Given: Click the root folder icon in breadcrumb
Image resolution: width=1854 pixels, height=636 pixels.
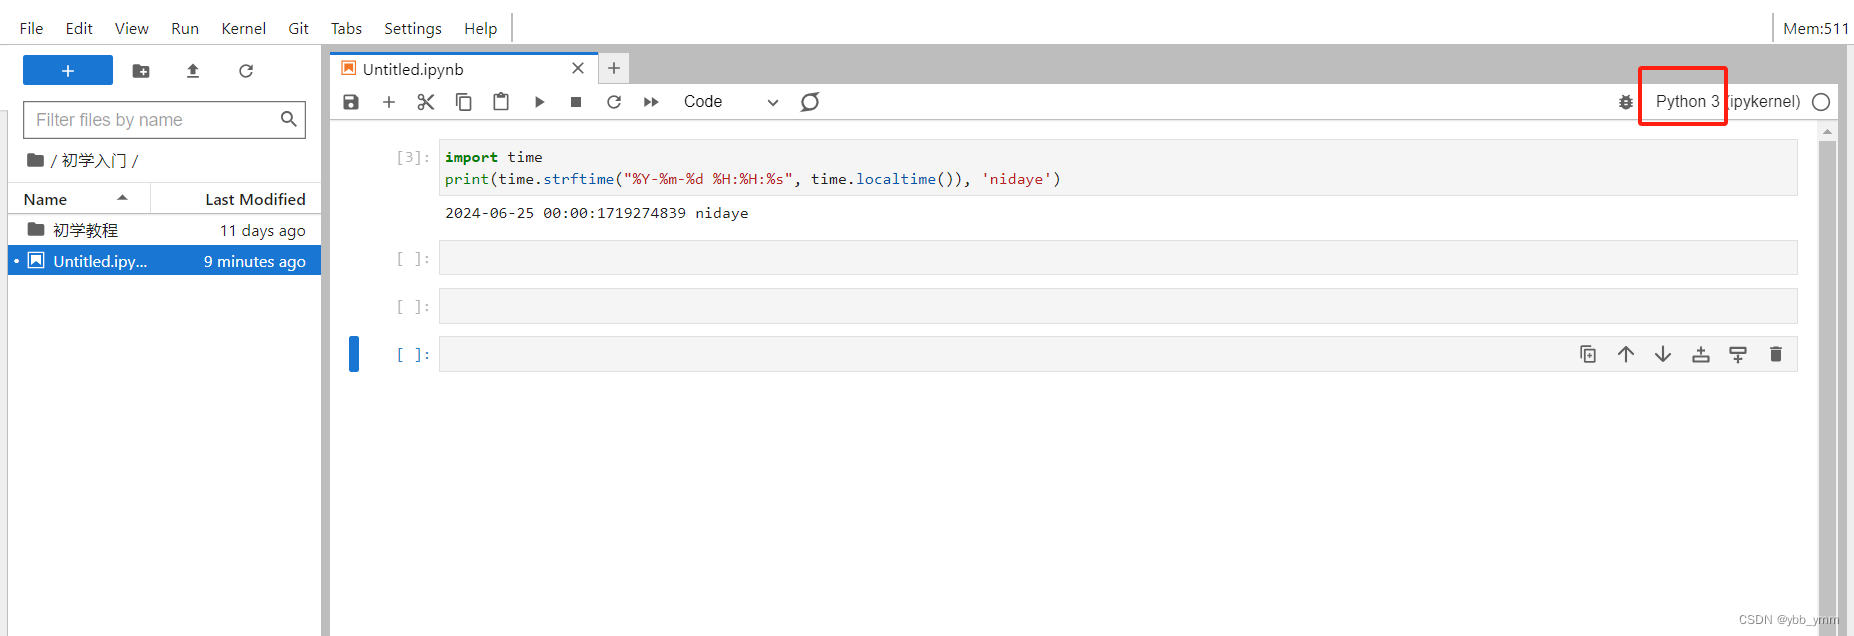Looking at the screenshot, I should click(36, 160).
